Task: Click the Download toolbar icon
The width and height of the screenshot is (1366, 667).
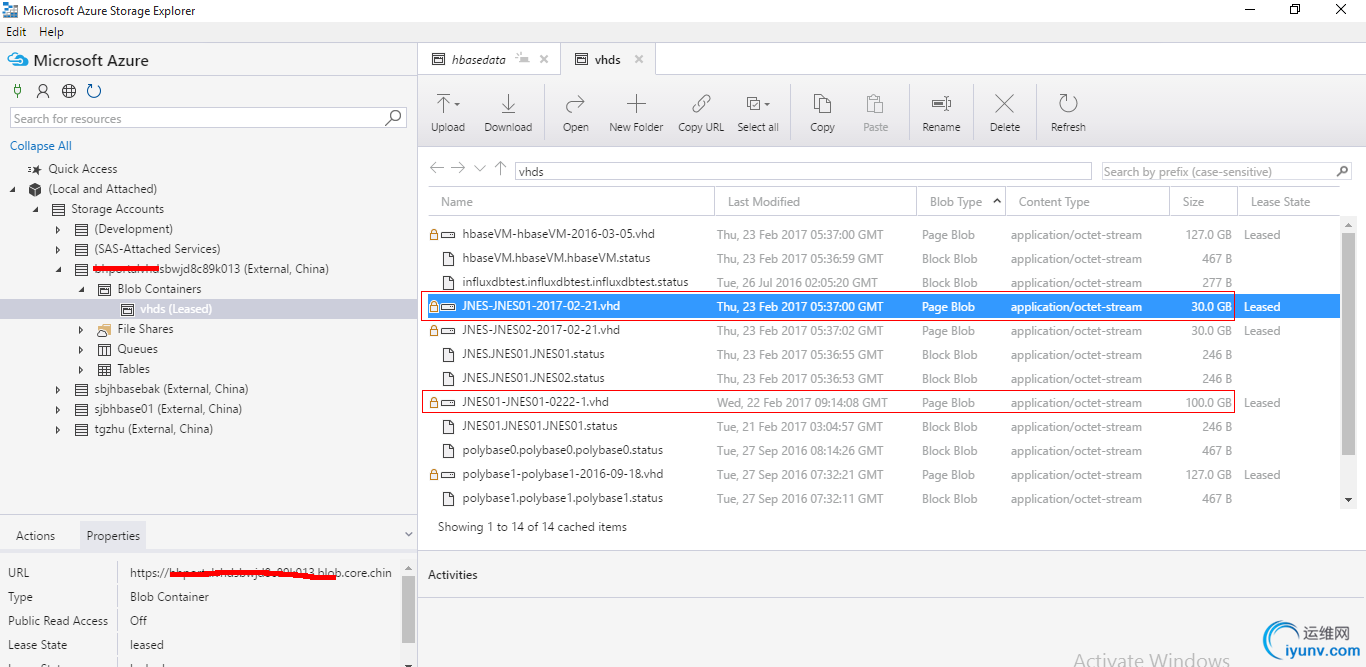Action: pyautogui.click(x=508, y=103)
